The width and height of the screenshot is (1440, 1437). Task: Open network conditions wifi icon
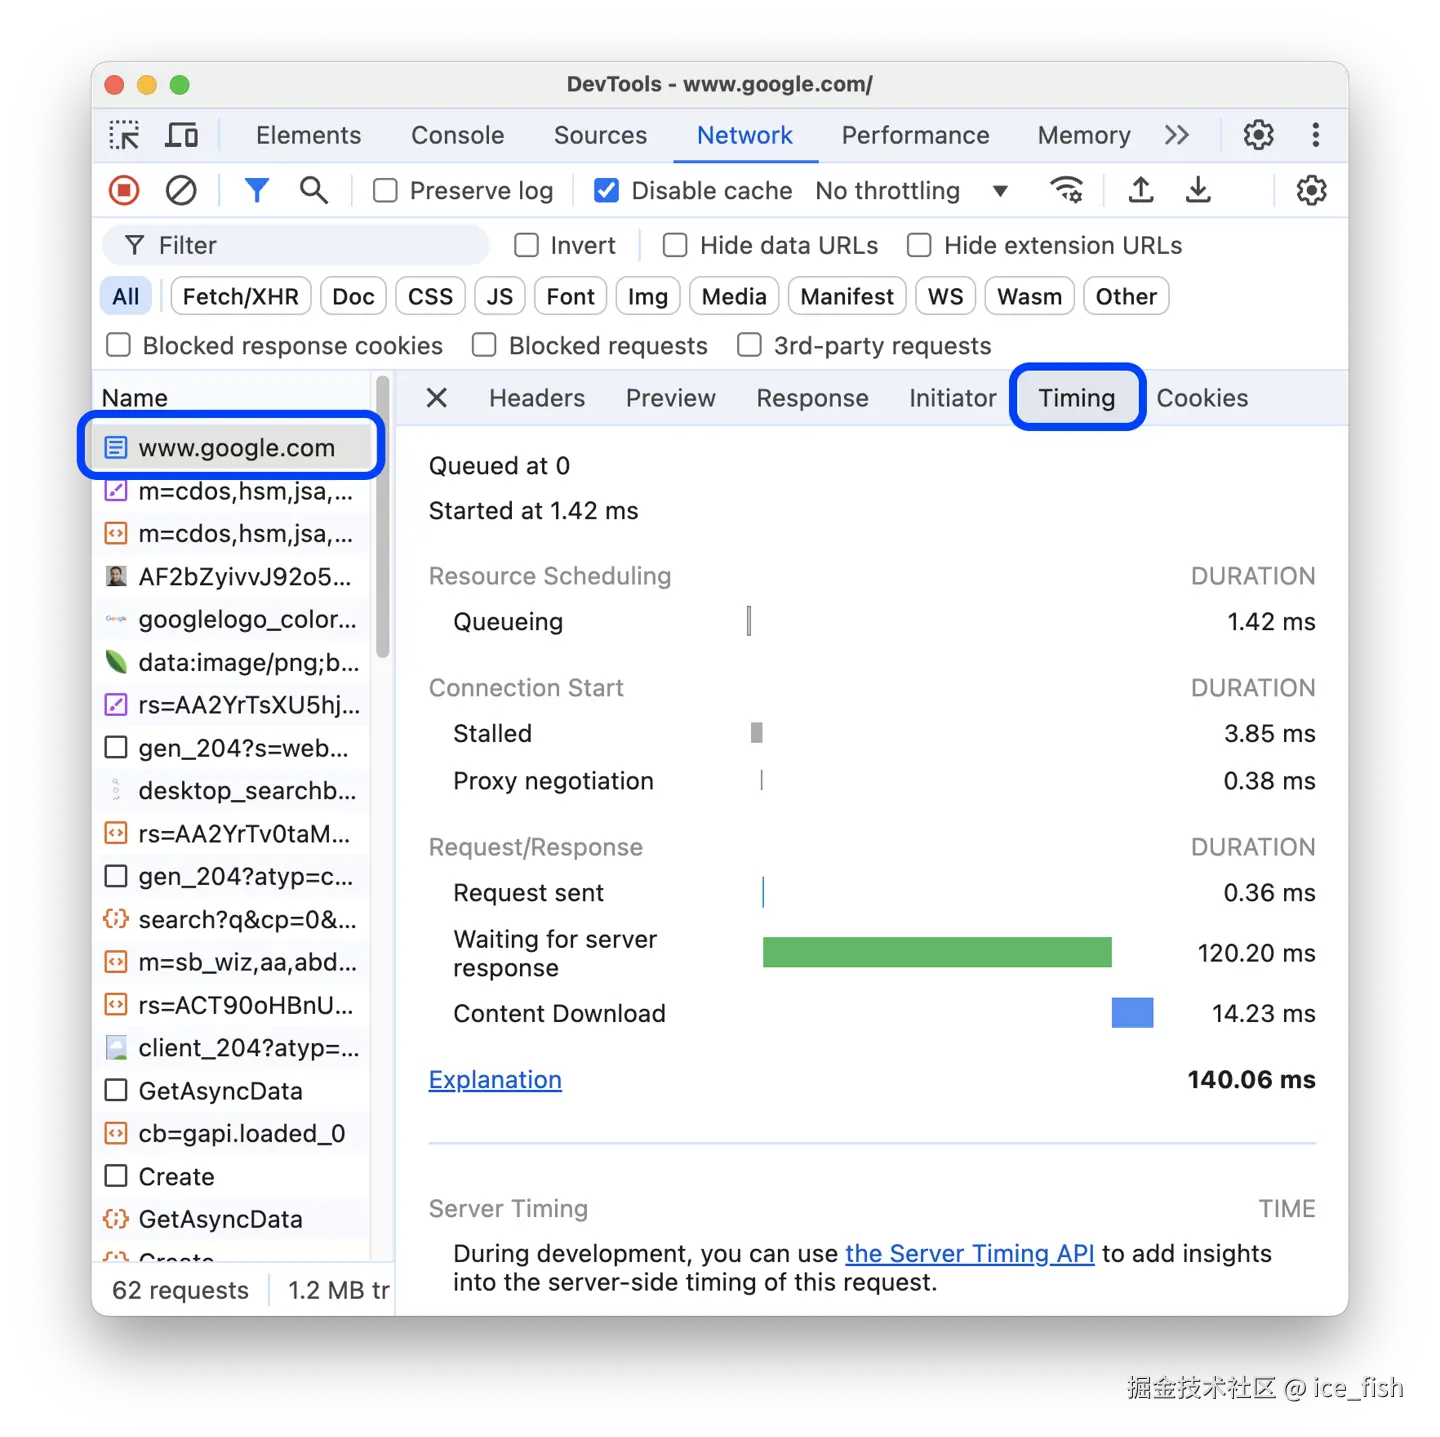[x=1067, y=190]
